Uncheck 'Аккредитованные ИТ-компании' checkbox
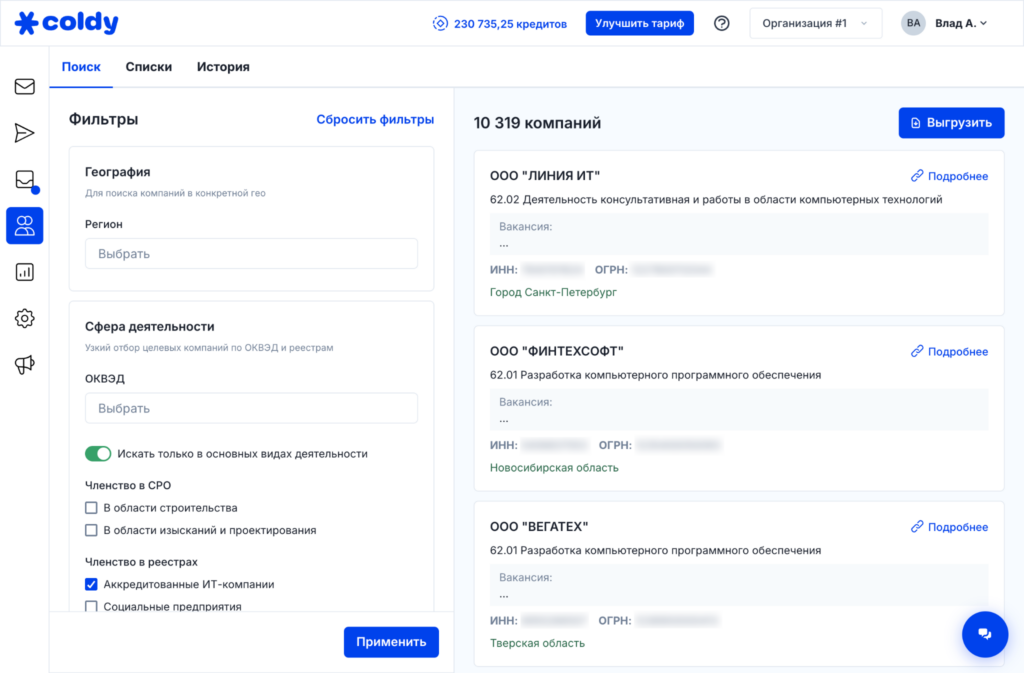1024x673 pixels. (x=91, y=584)
